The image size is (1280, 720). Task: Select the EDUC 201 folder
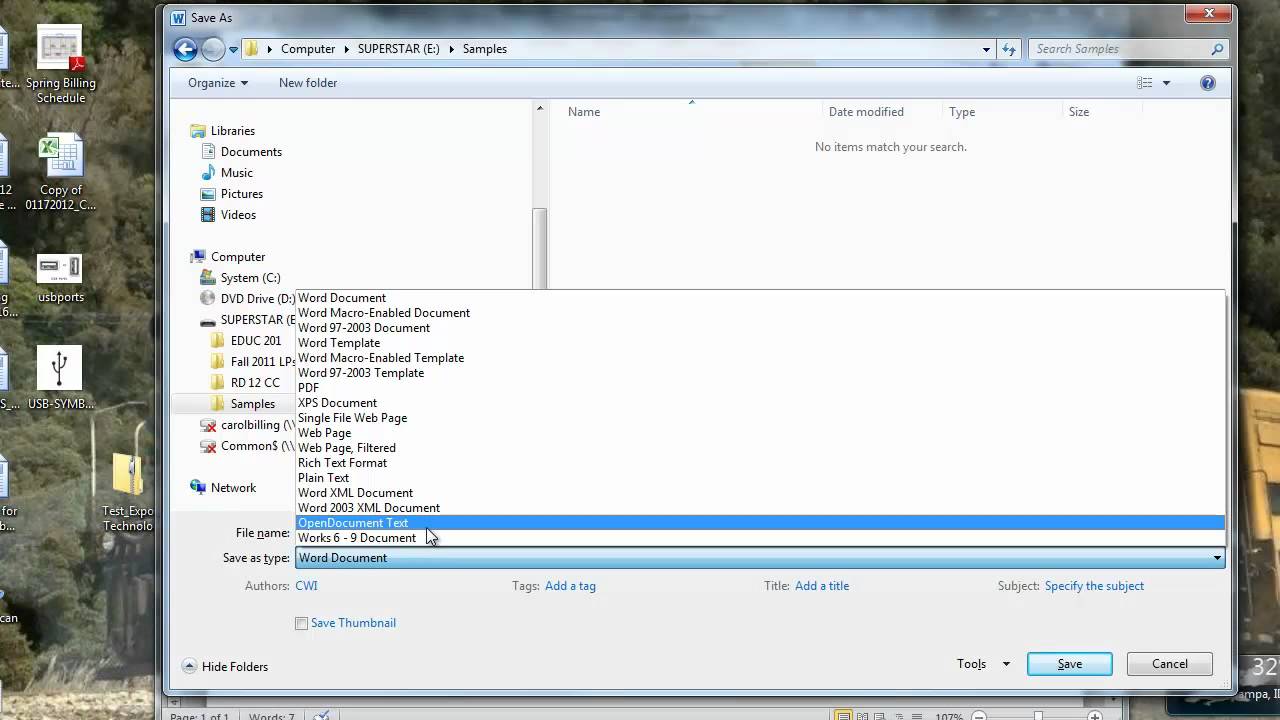[x=246, y=341]
